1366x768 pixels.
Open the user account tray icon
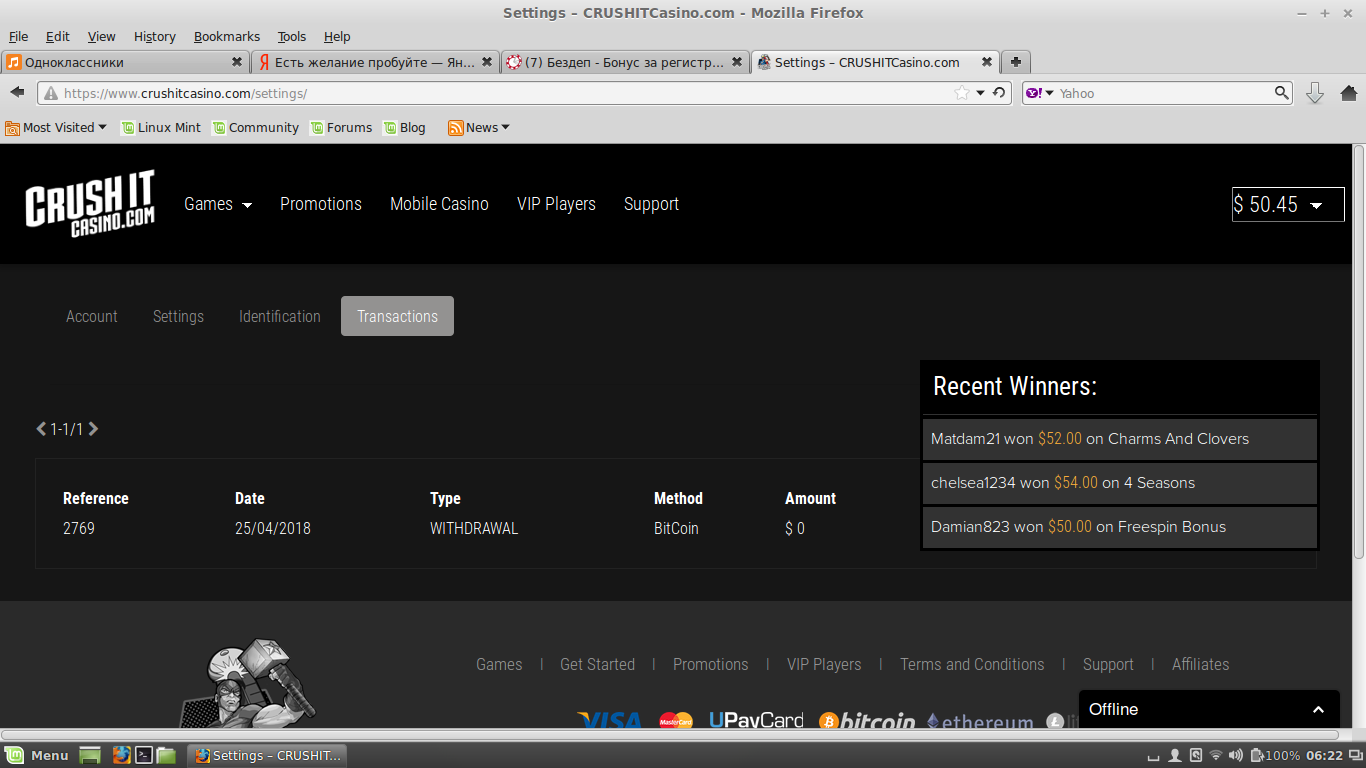click(x=1176, y=756)
